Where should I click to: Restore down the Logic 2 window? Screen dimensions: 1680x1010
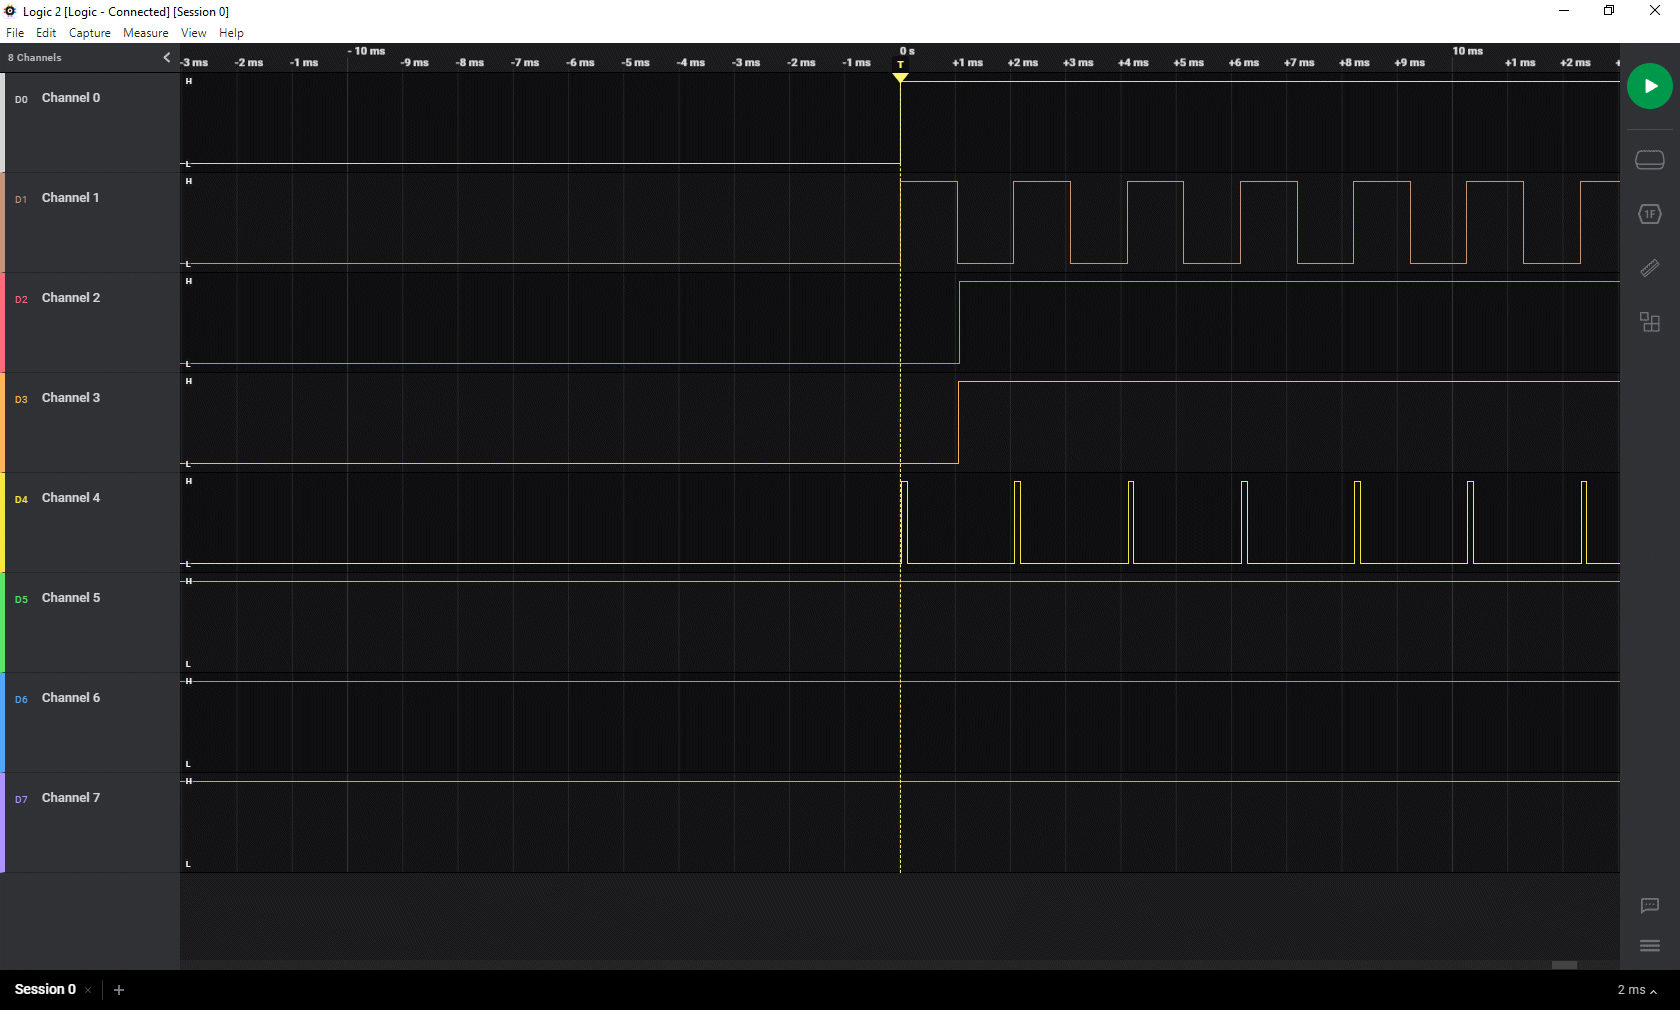pyautogui.click(x=1609, y=11)
